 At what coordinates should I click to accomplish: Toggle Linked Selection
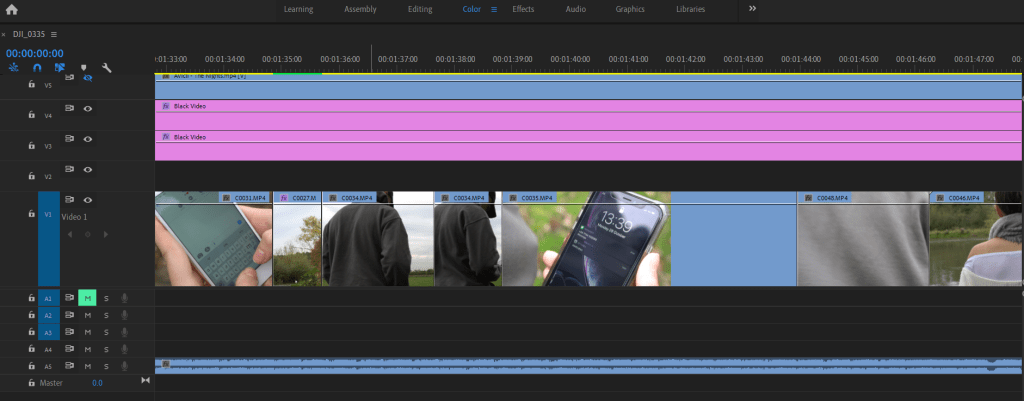pyautogui.click(x=60, y=67)
